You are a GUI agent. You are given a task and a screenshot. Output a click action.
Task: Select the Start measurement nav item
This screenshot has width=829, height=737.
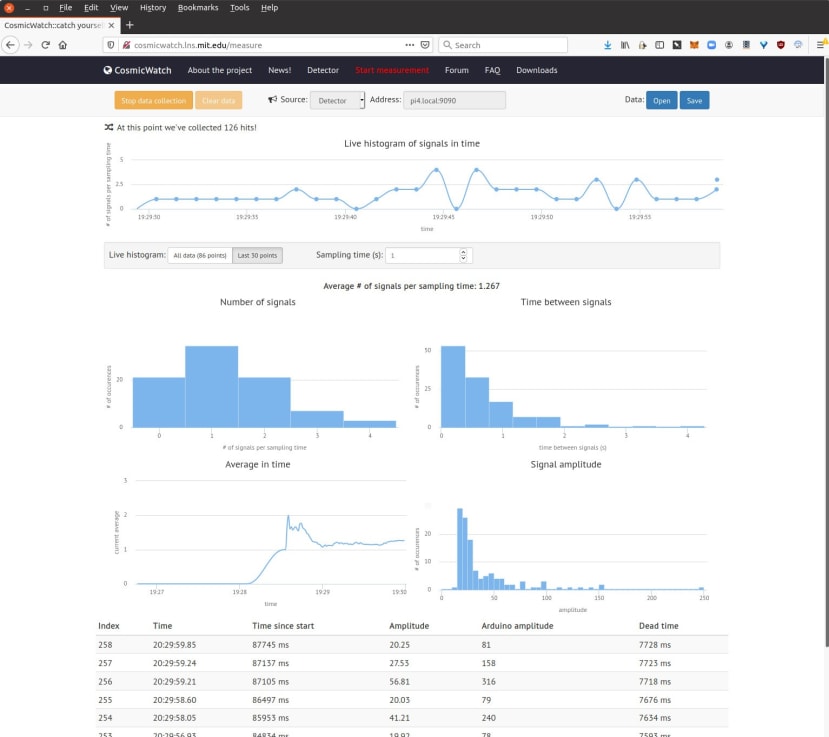pos(391,70)
